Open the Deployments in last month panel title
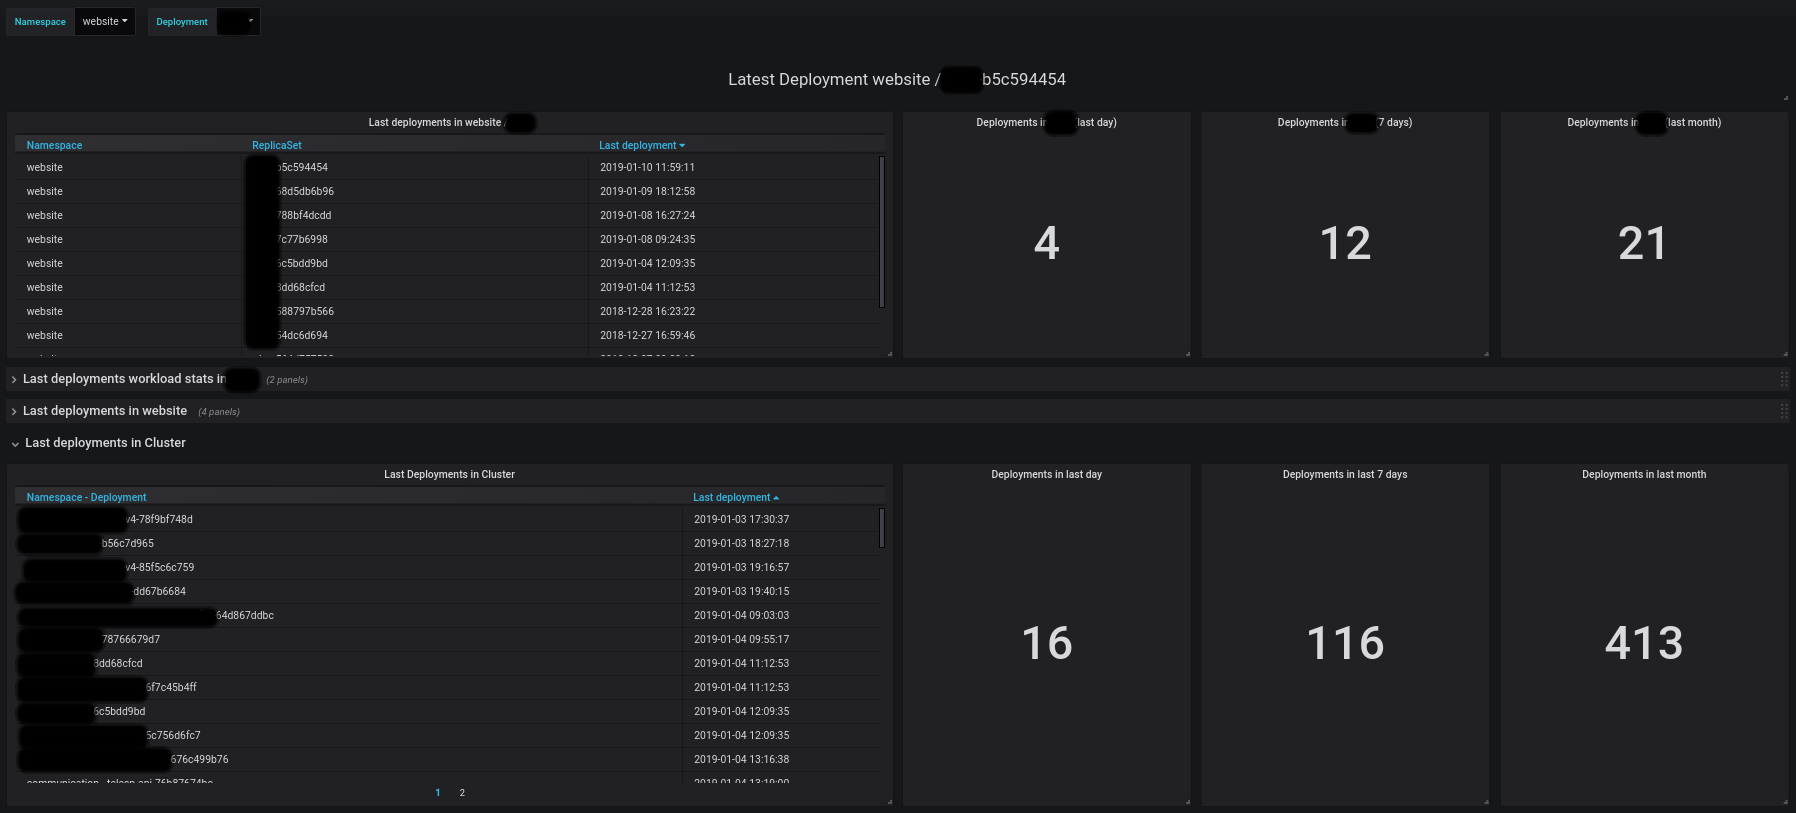Image resolution: width=1796 pixels, height=813 pixels. pyautogui.click(x=1644, y=475)
